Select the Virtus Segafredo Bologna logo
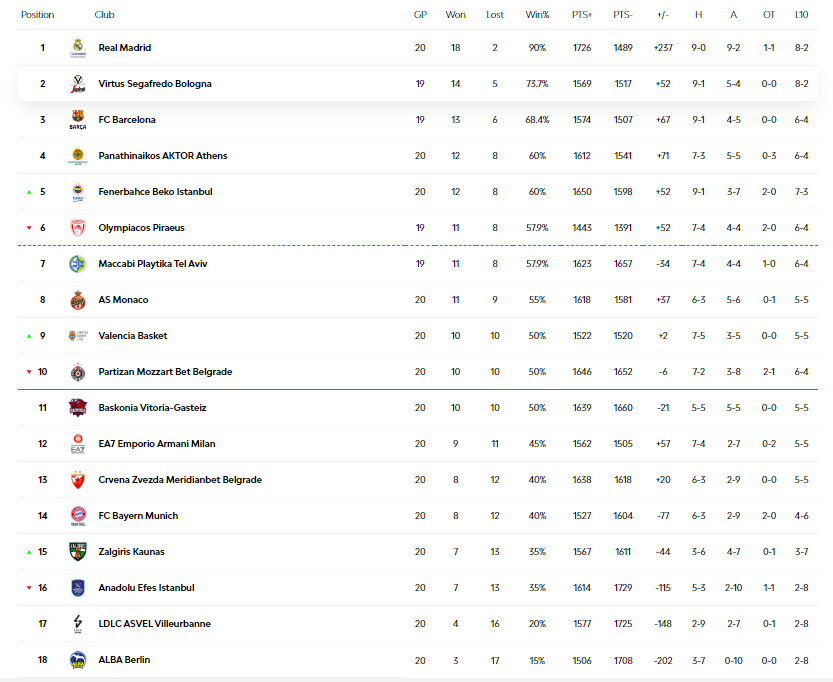The image size is (833, 682). (78, 83)
